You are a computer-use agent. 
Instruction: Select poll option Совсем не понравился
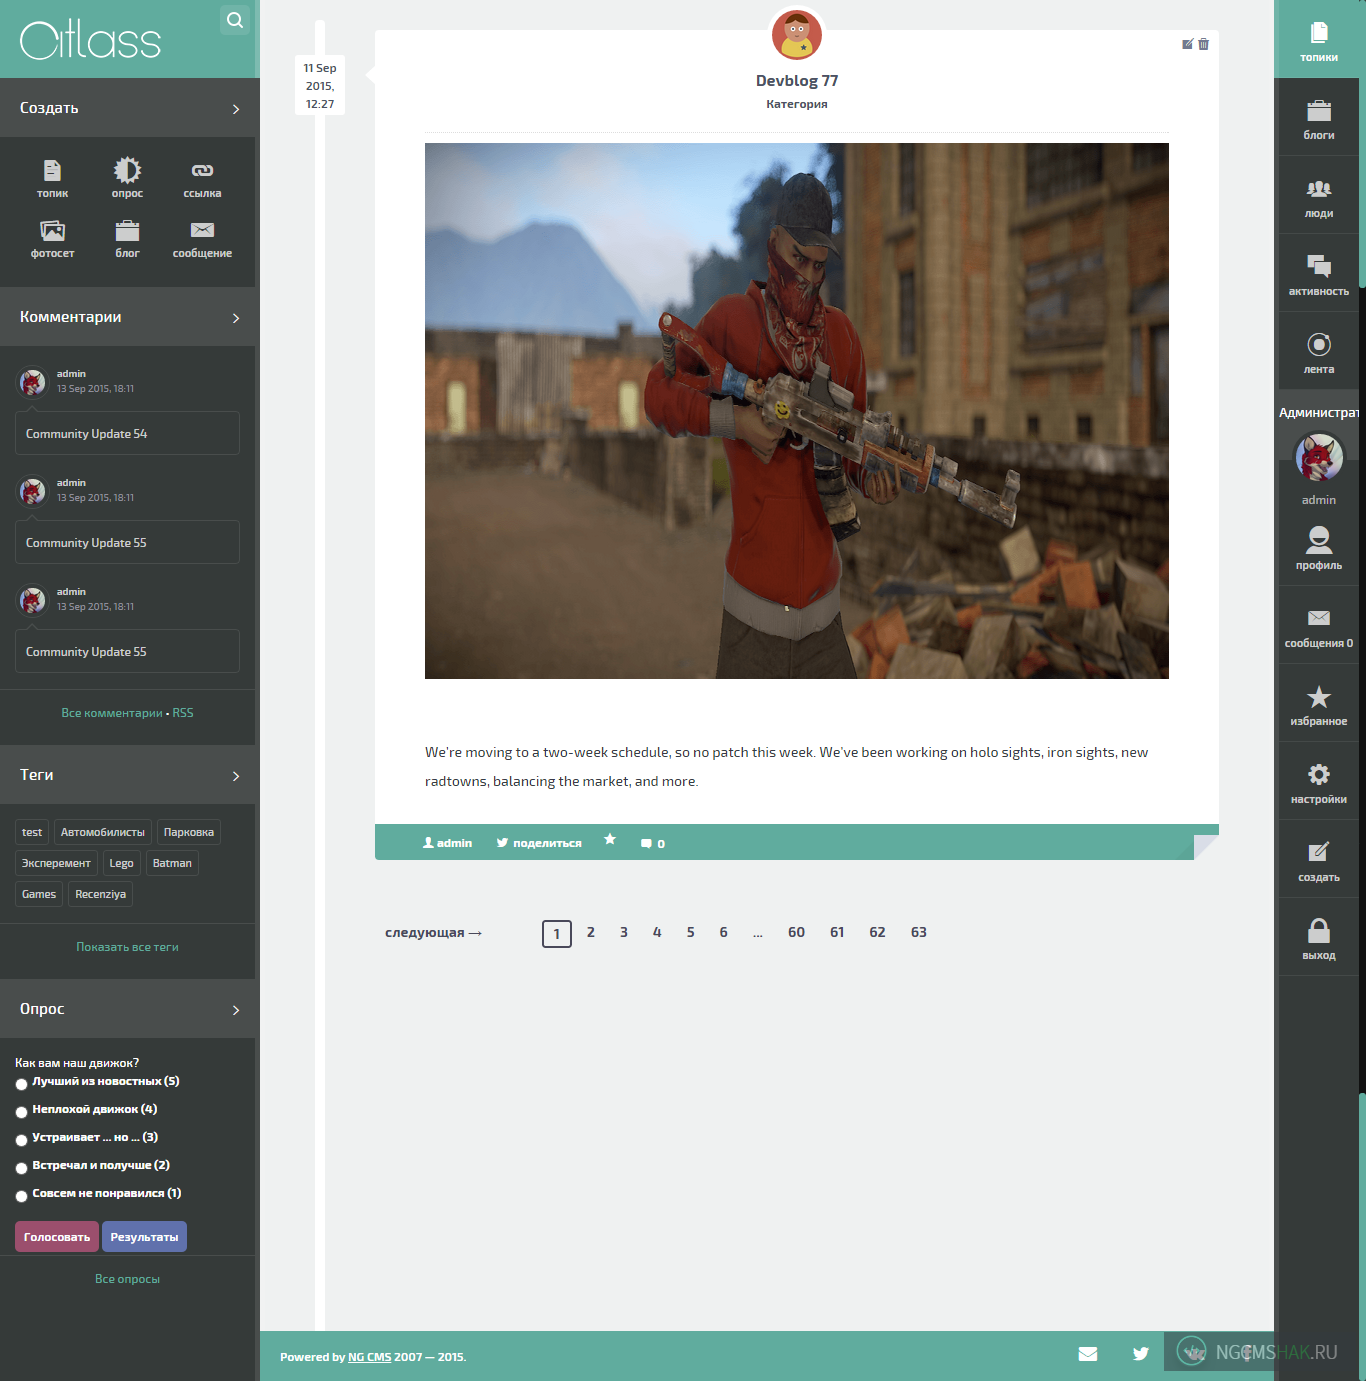coord(21,1196)
